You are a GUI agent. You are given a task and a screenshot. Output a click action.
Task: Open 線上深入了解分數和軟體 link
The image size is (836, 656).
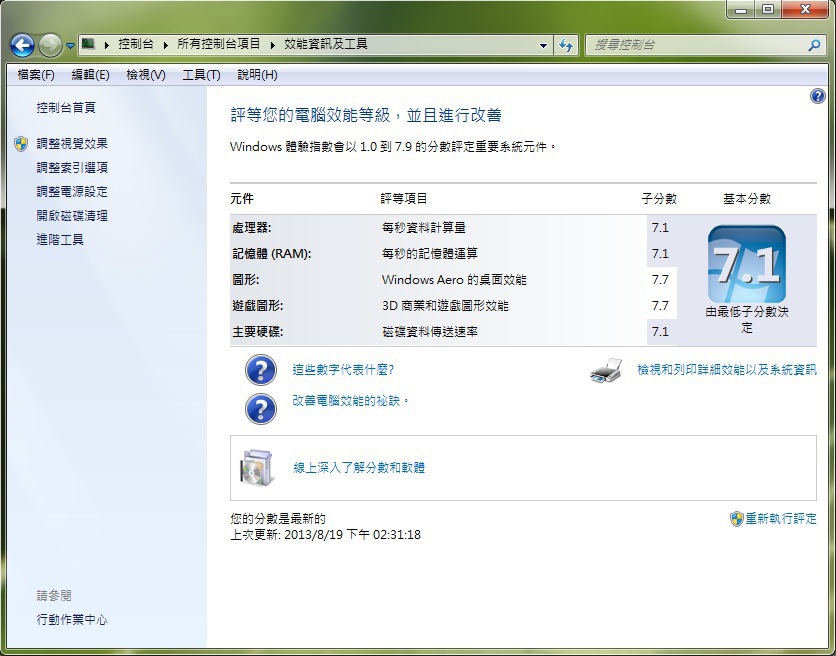click(x=359, y=468)
